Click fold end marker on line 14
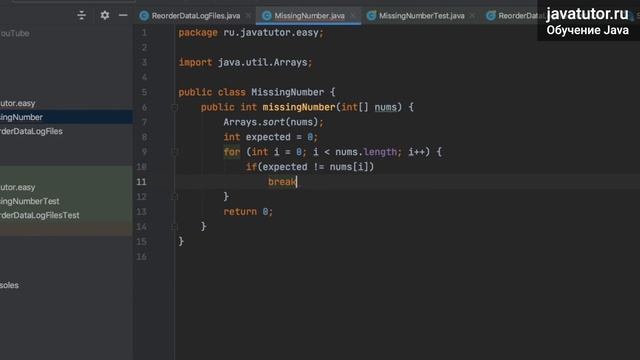This screenshot has height=360, width=640. [x=174, y=227]
